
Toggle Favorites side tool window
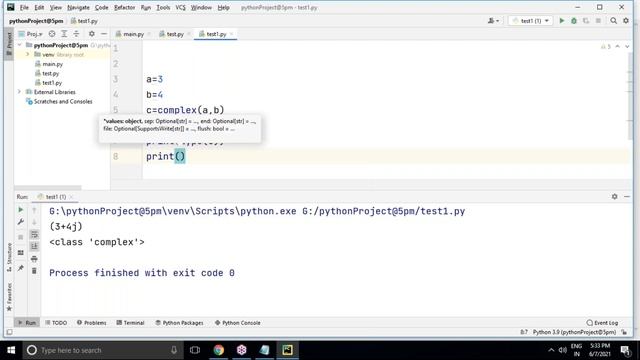point(9,297)
